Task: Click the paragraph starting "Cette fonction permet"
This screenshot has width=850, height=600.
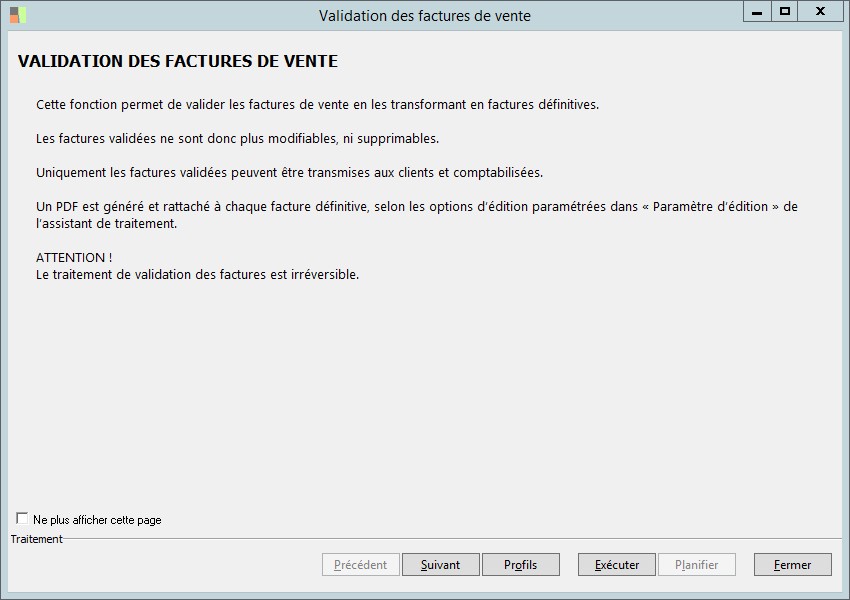Action: click(317, 105)
